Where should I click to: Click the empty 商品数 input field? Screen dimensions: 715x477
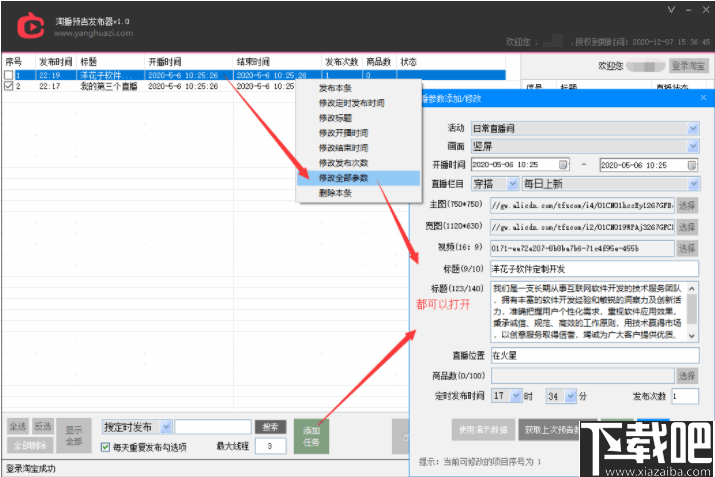582,376
